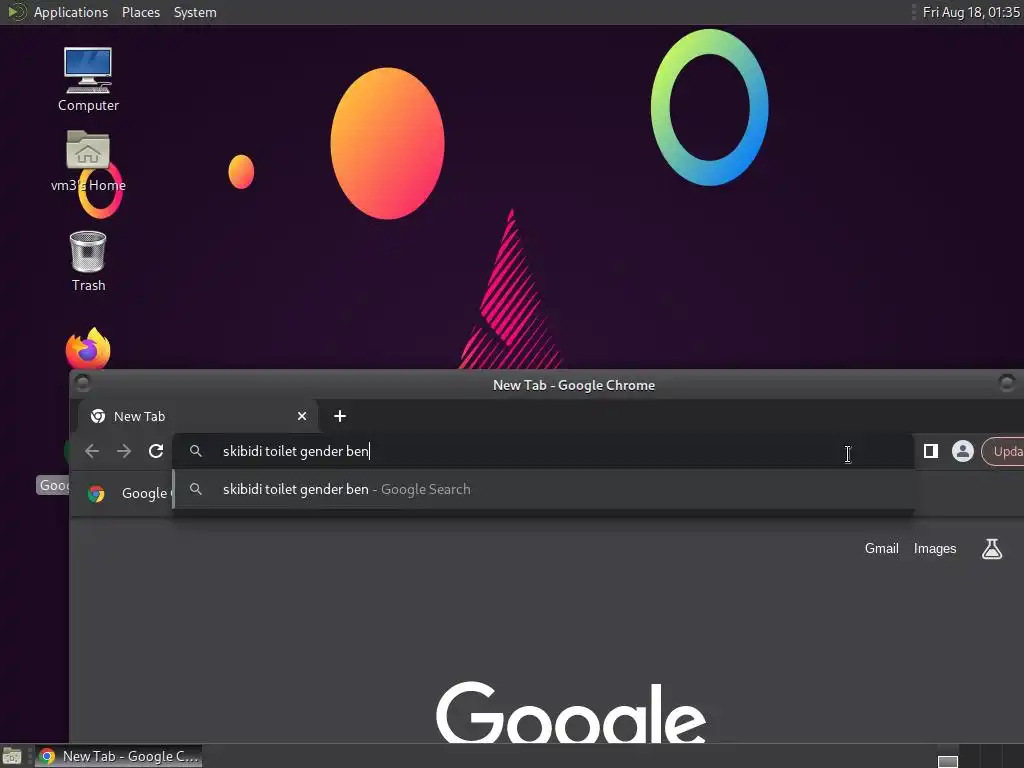
Task: Reload the page in Chrome
Action: 155,451
